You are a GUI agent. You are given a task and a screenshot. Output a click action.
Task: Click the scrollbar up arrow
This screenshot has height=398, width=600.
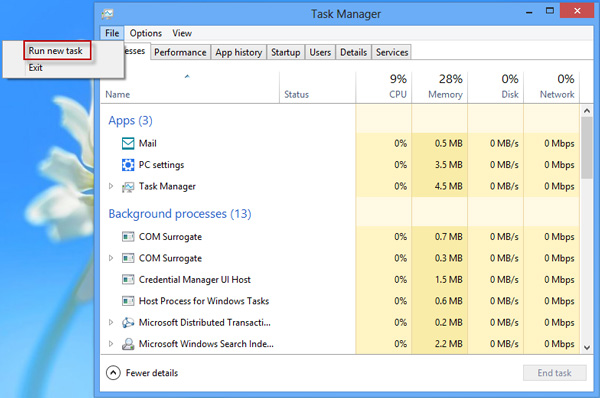(x=587, y=111)
